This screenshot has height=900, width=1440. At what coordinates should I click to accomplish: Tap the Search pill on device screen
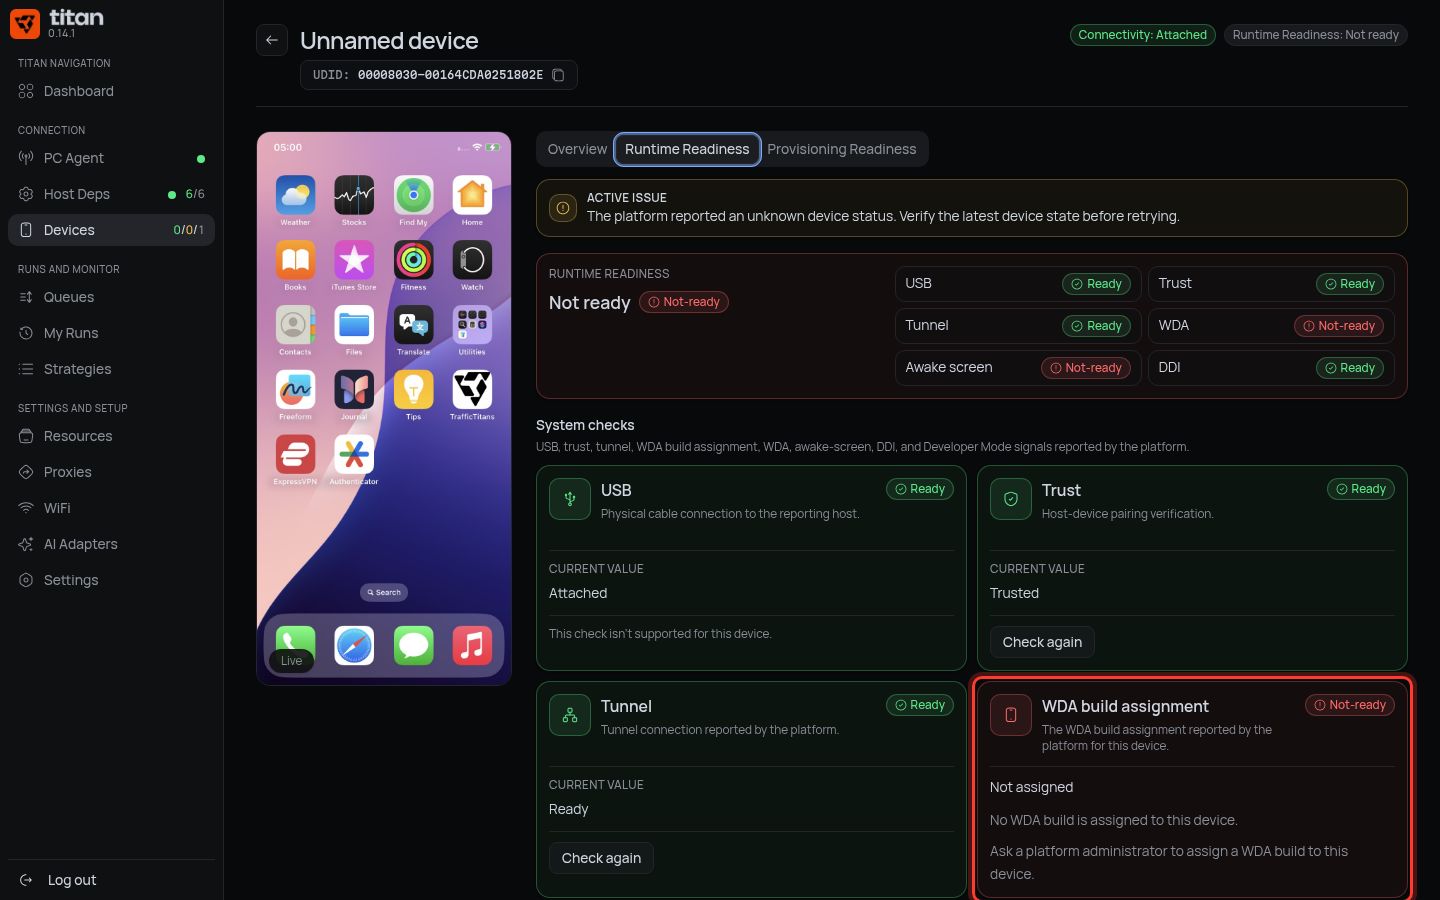pyautogui.click(x=384, y=592)
